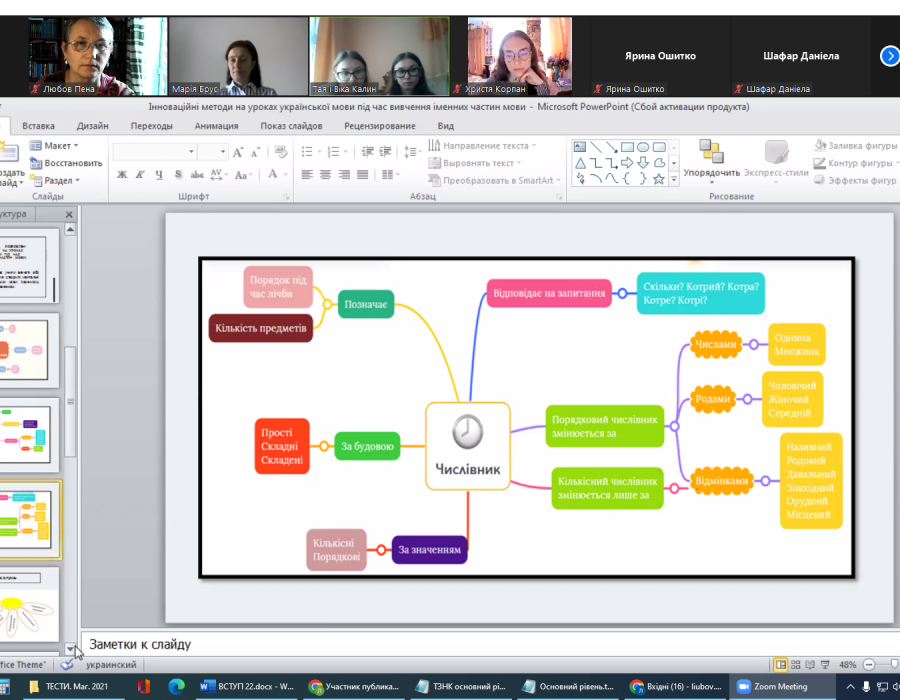Click the Italic (К) formatting icon
Image resolution: width=900 pixels, height=700 pixels.
(140, 175)
